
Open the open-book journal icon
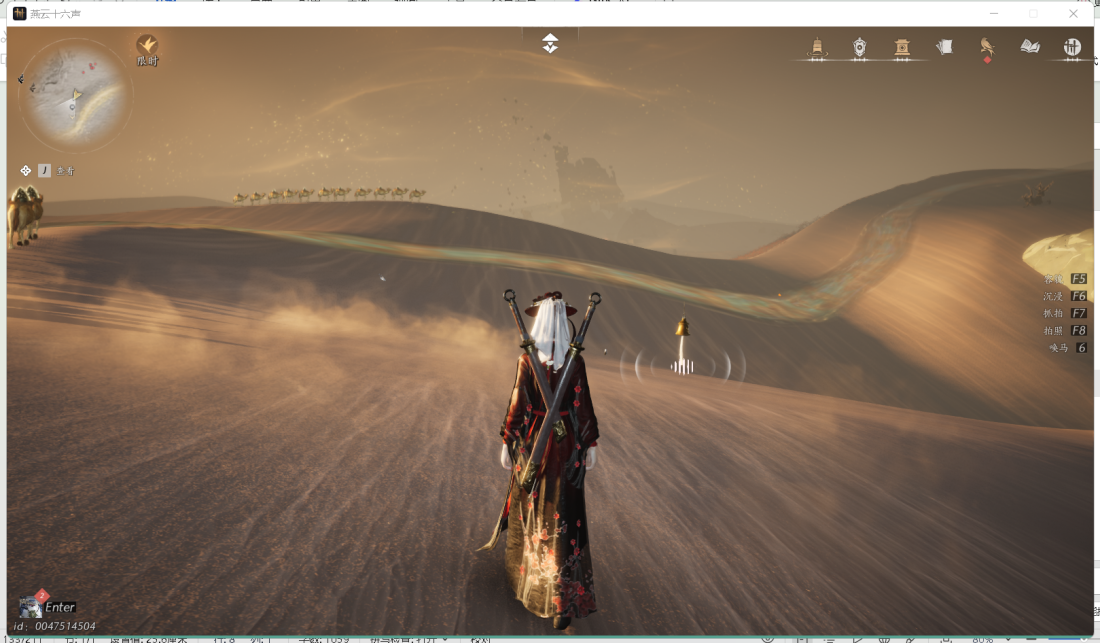pos(1030,47)
